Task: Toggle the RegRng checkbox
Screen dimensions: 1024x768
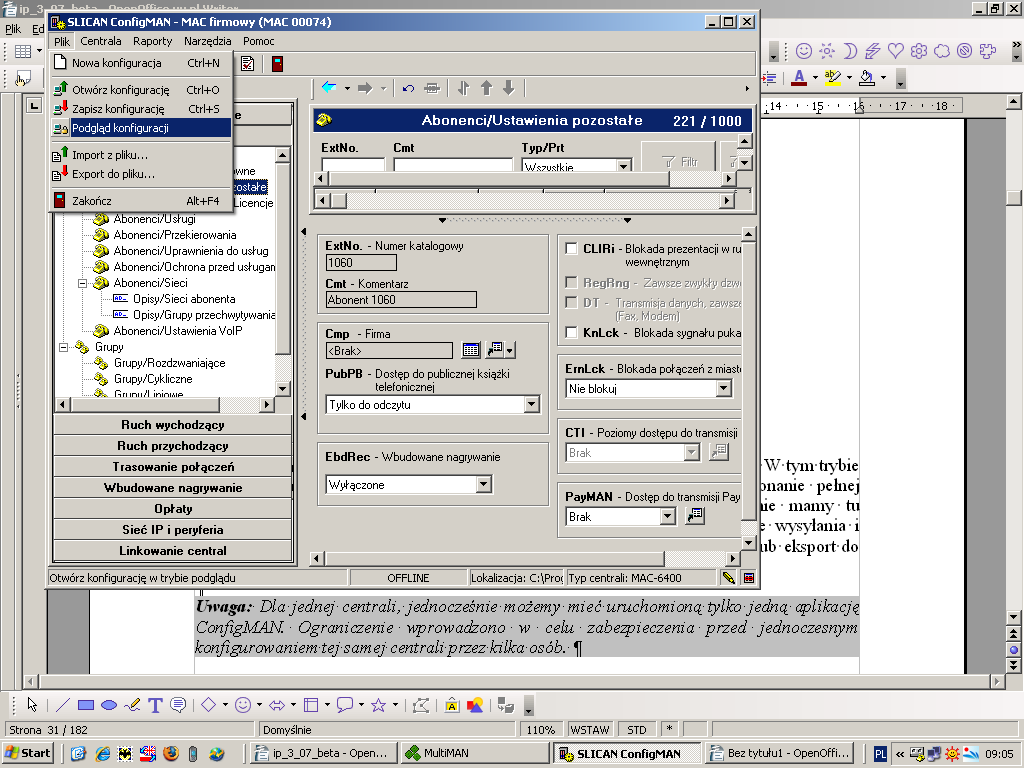Action: click(571, 282)
